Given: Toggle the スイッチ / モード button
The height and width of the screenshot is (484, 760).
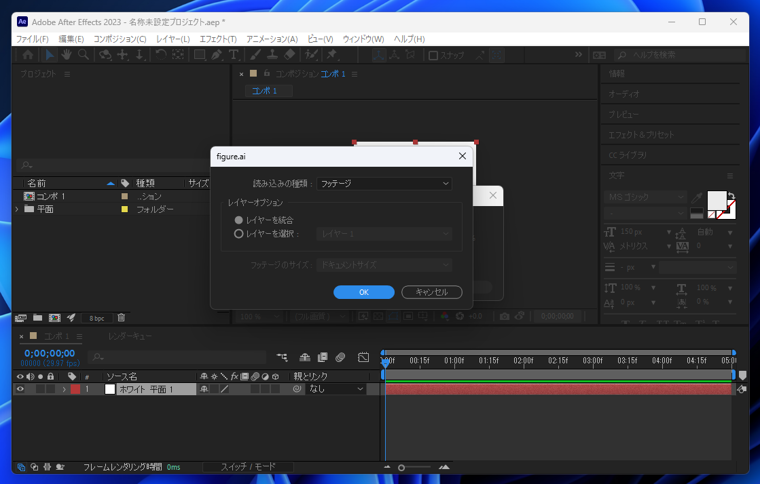Looking at the screenshot, I should (248, 467).
